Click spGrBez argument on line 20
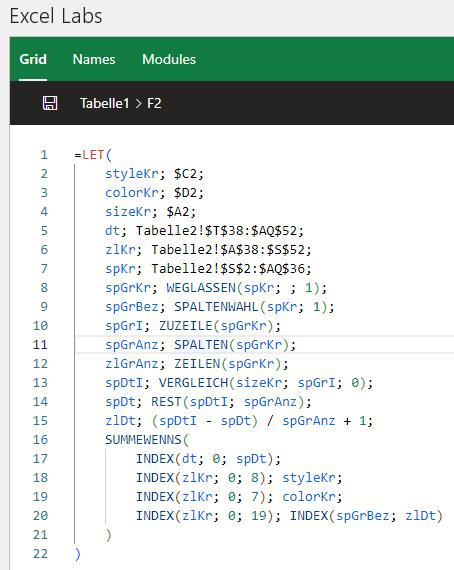 363,515
